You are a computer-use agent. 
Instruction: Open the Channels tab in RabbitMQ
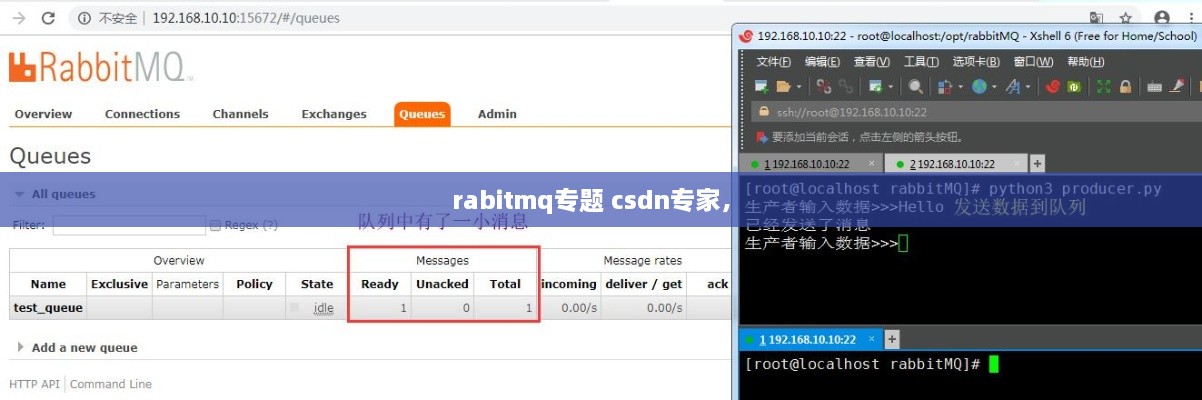point(240,114)
